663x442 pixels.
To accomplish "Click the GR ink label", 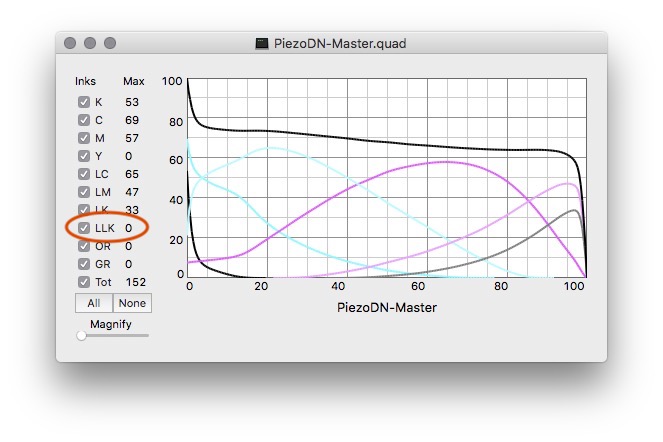I will pyautogui.click(x=103, y=264).
